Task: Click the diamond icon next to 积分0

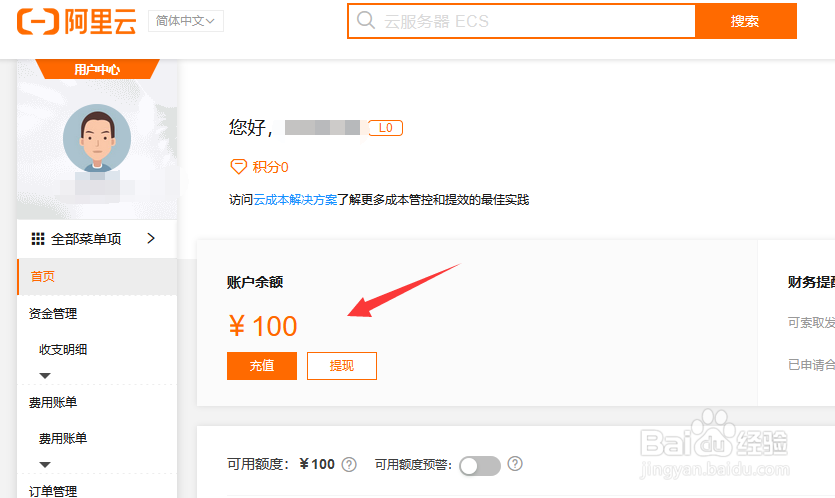Action: pyautogui.click(x=238, y=167)
